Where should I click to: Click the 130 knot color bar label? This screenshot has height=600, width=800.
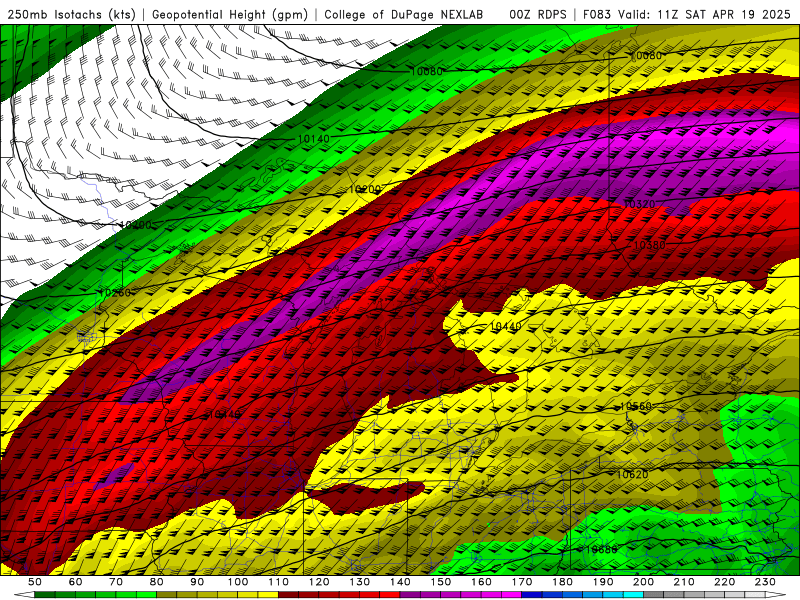360,582
